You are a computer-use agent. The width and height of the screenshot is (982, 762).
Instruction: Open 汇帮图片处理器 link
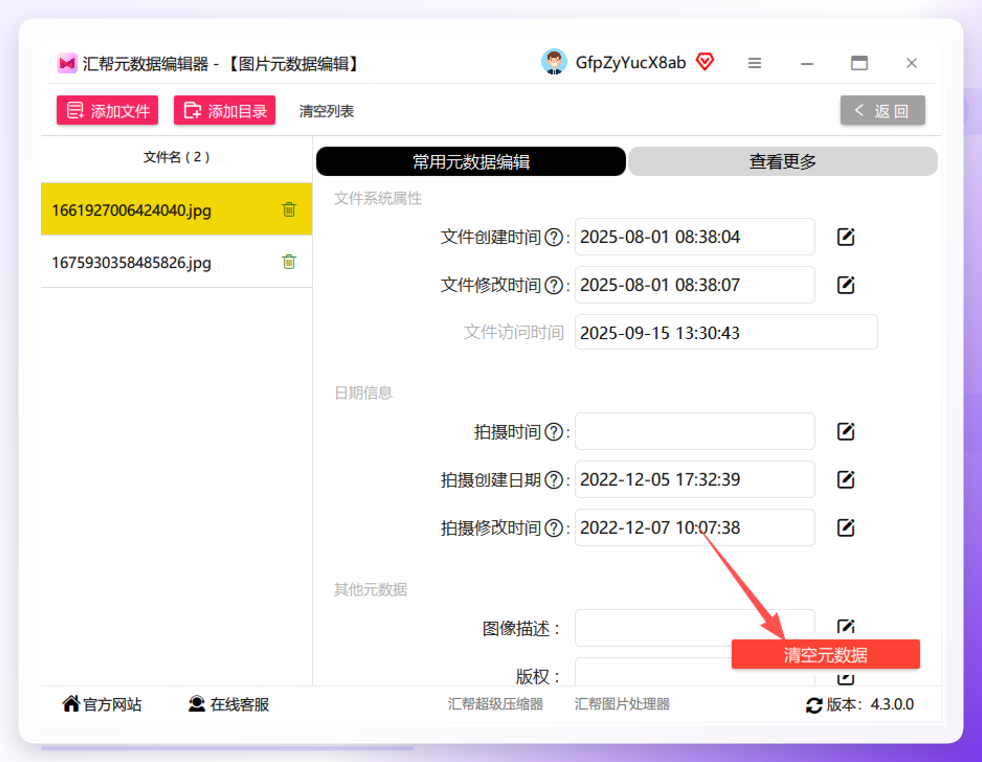[x=622, y=704]
